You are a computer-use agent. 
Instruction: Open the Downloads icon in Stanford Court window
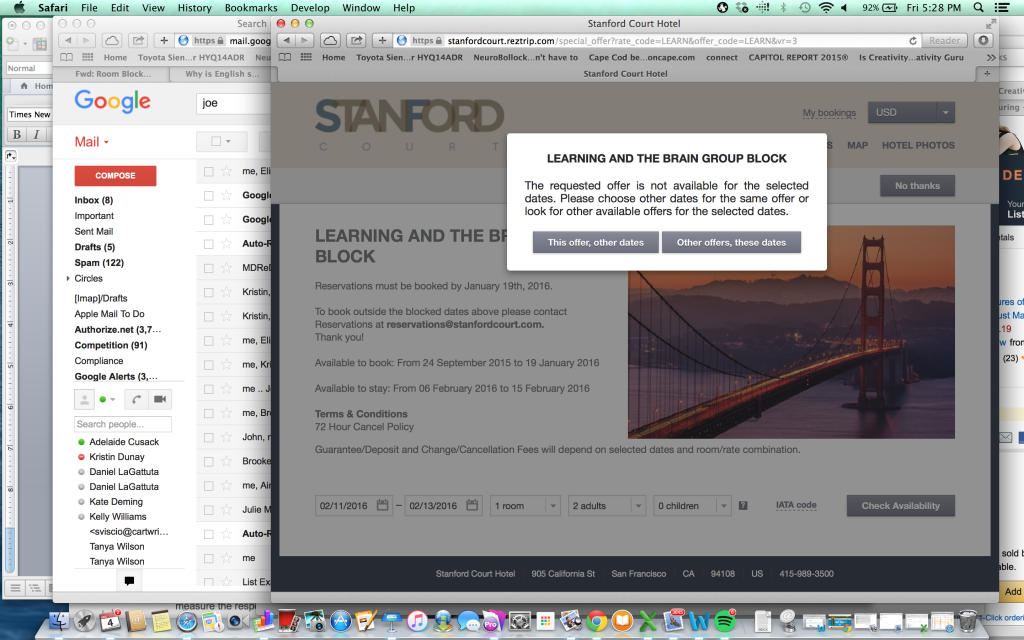(x=983, y=40)
